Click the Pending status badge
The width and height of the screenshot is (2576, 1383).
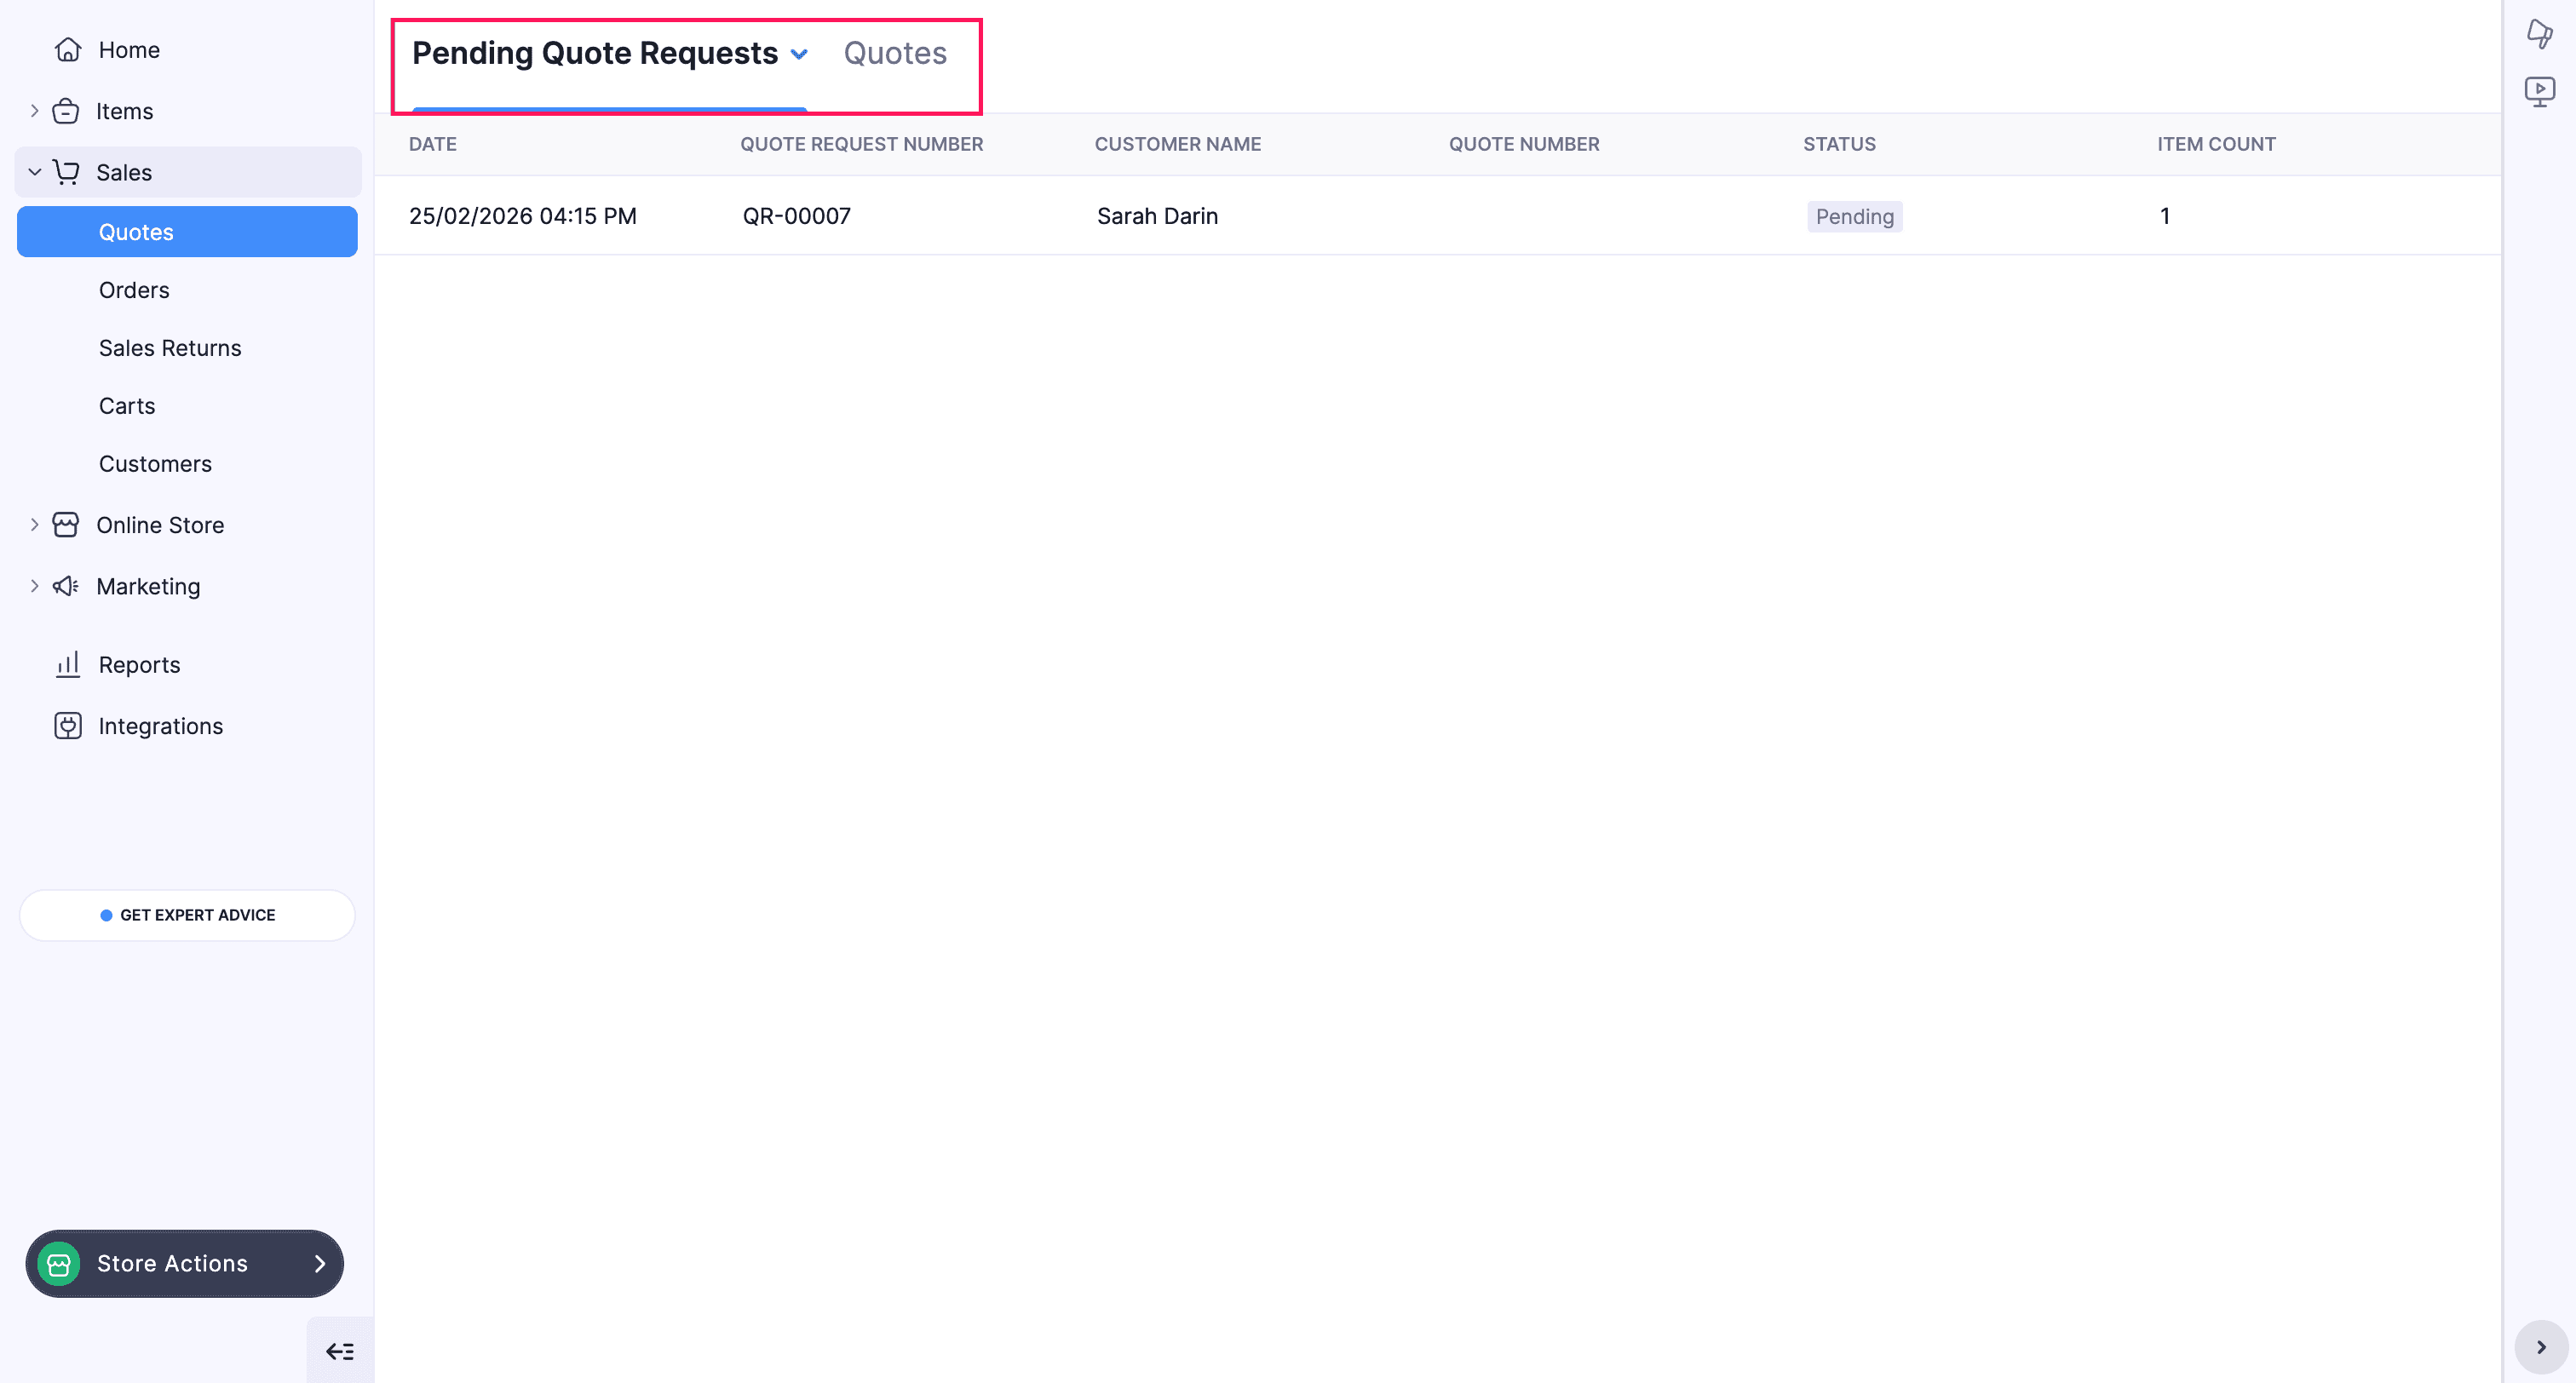click(1854, 216)
